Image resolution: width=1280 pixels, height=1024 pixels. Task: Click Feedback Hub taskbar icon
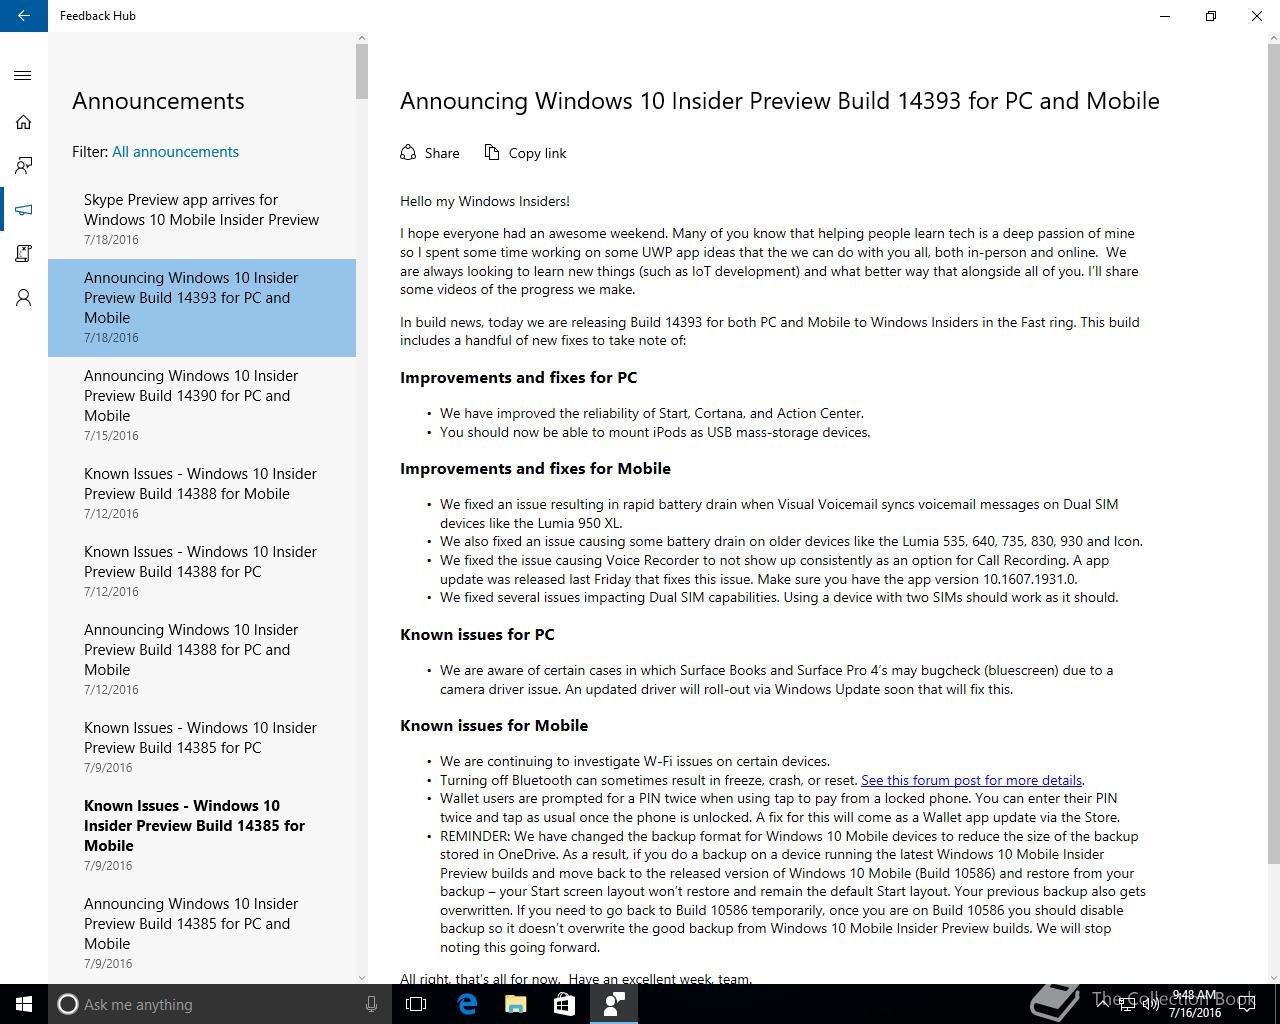613,1004
